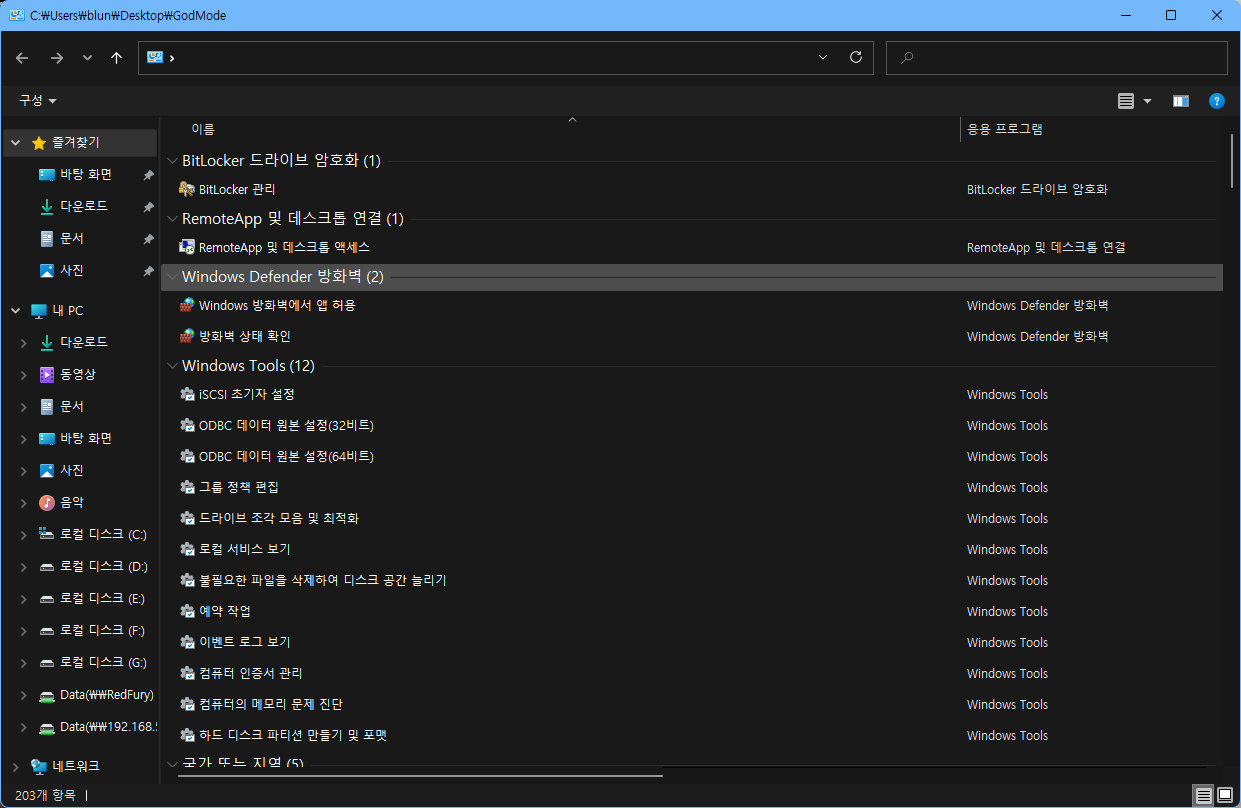Expand the 동영상 folder node
Screen dimensions: 1241x808
click(24, 375)
